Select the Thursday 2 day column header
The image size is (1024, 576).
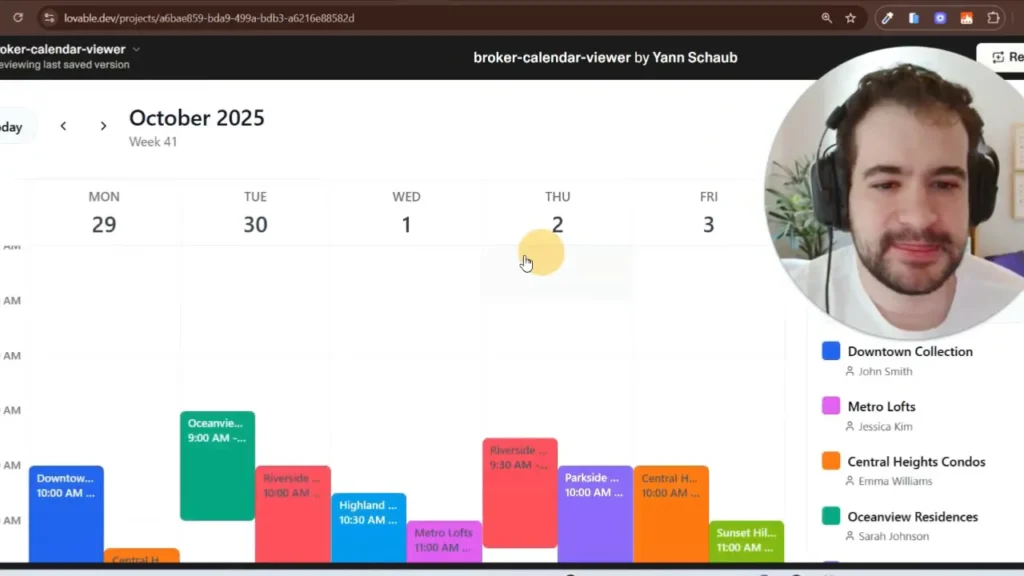click(x=557, y=213)
